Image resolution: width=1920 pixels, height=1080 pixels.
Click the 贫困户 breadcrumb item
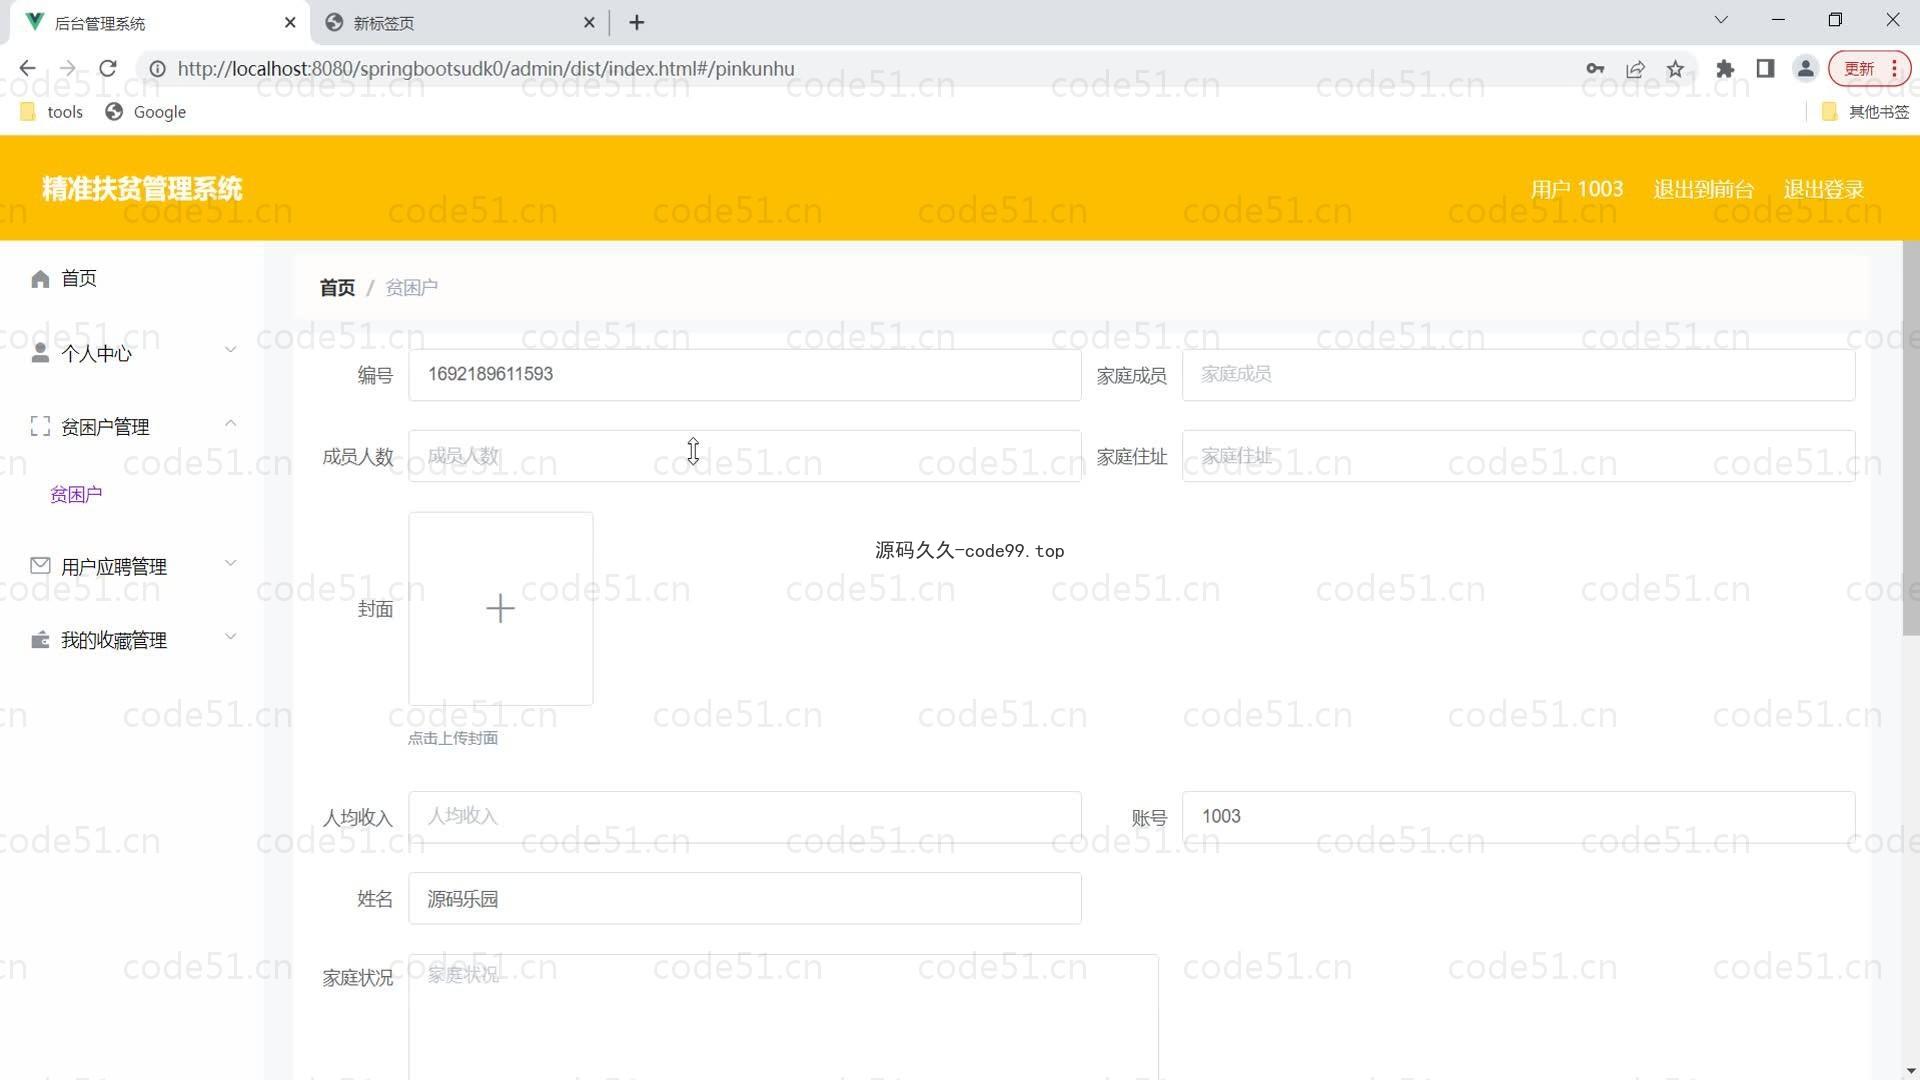pyautogui.click(x=411, y=288)
